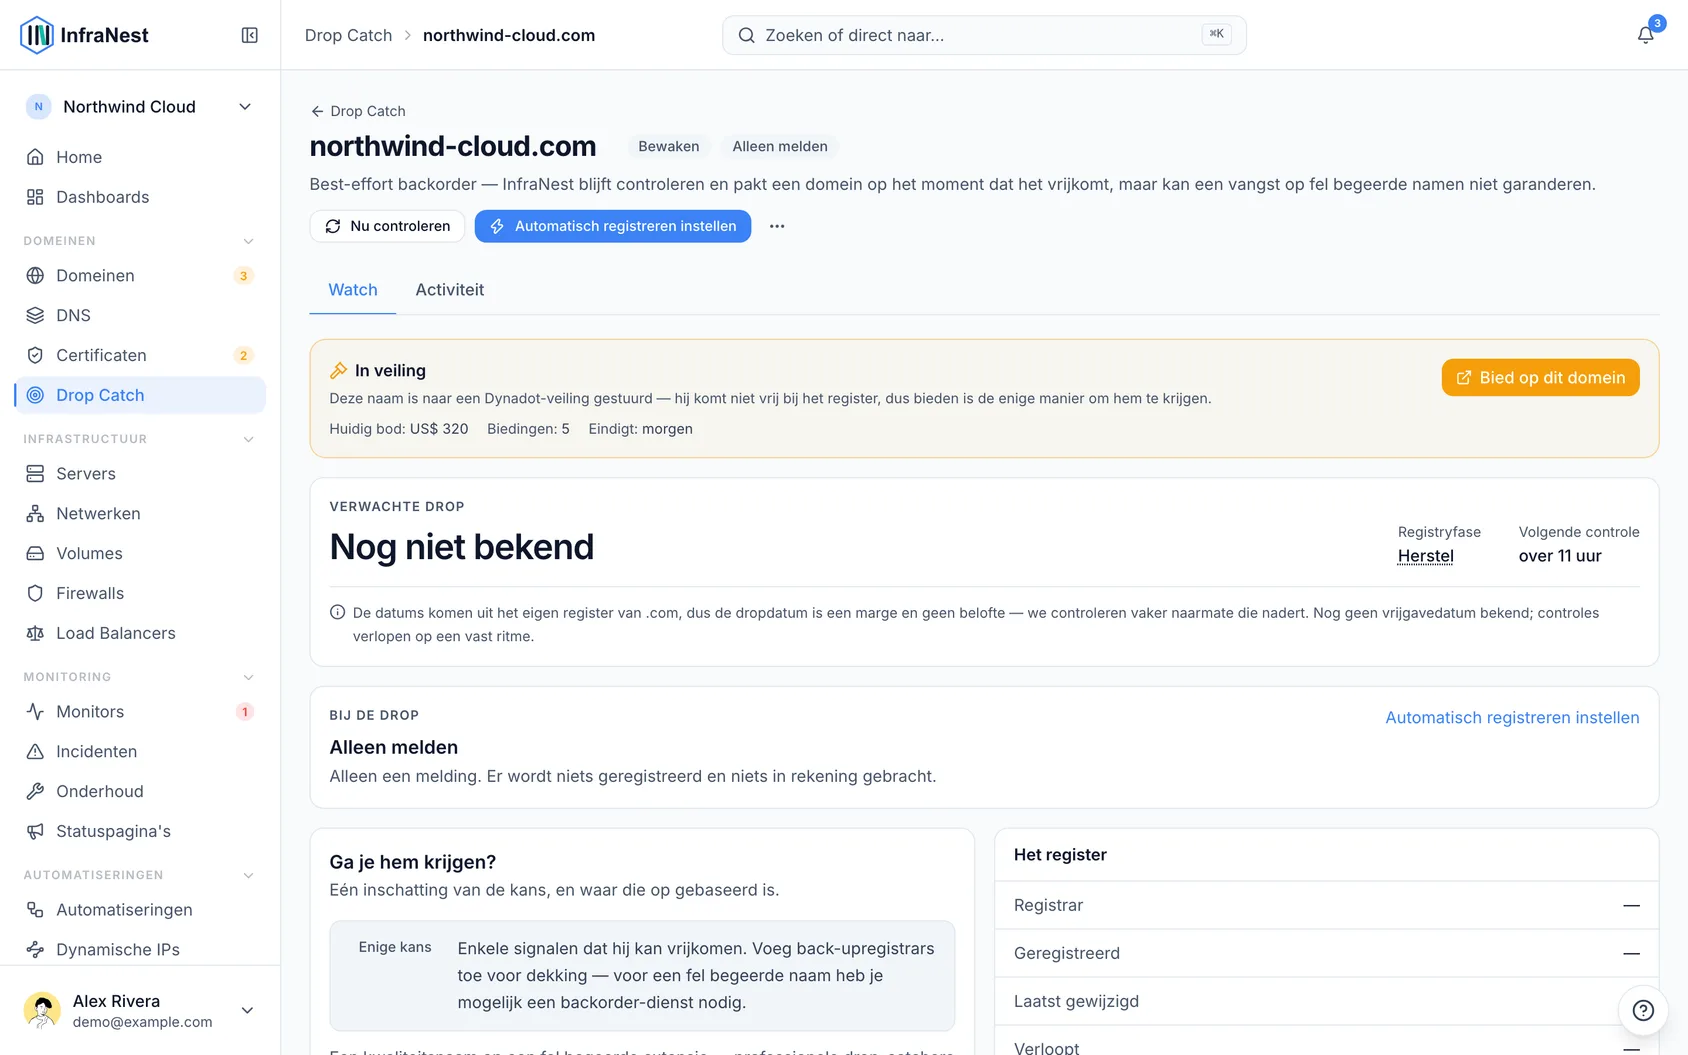Open Firewalls page
Screen dimensions: 1688x1055
click(x=140, y=593)
